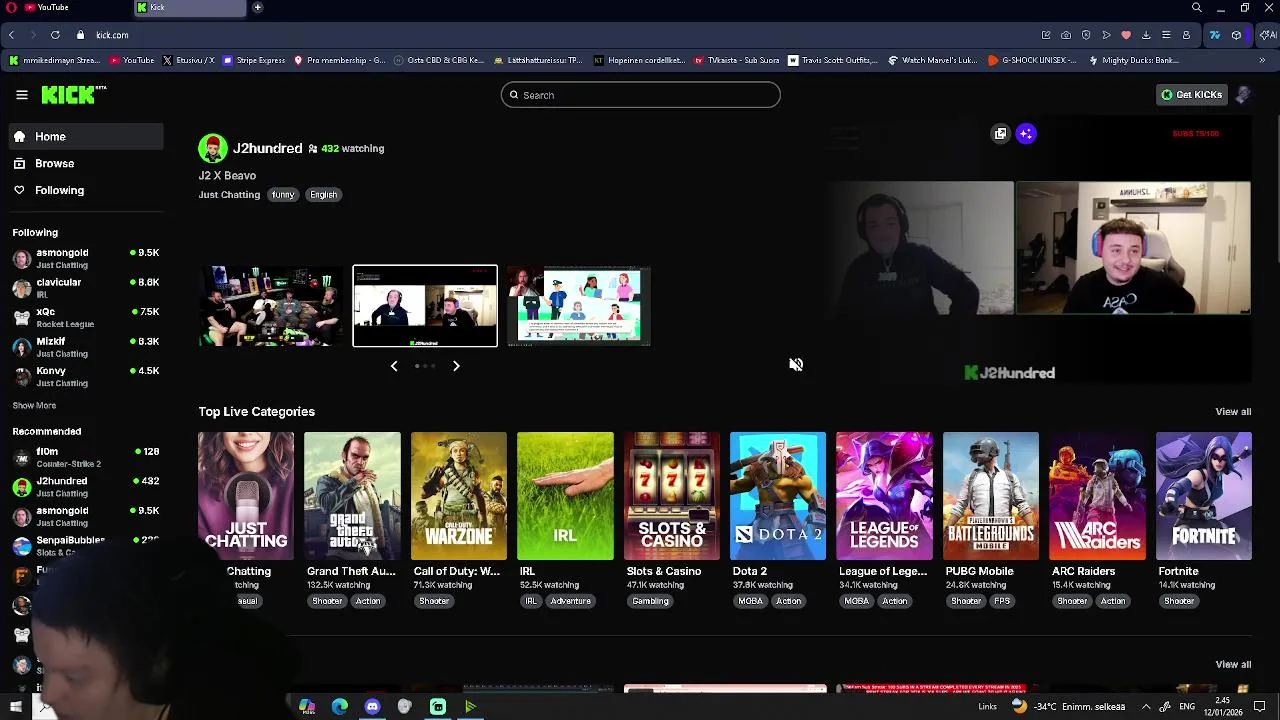Select first featured stream thumbnail

tap(270, 306)
